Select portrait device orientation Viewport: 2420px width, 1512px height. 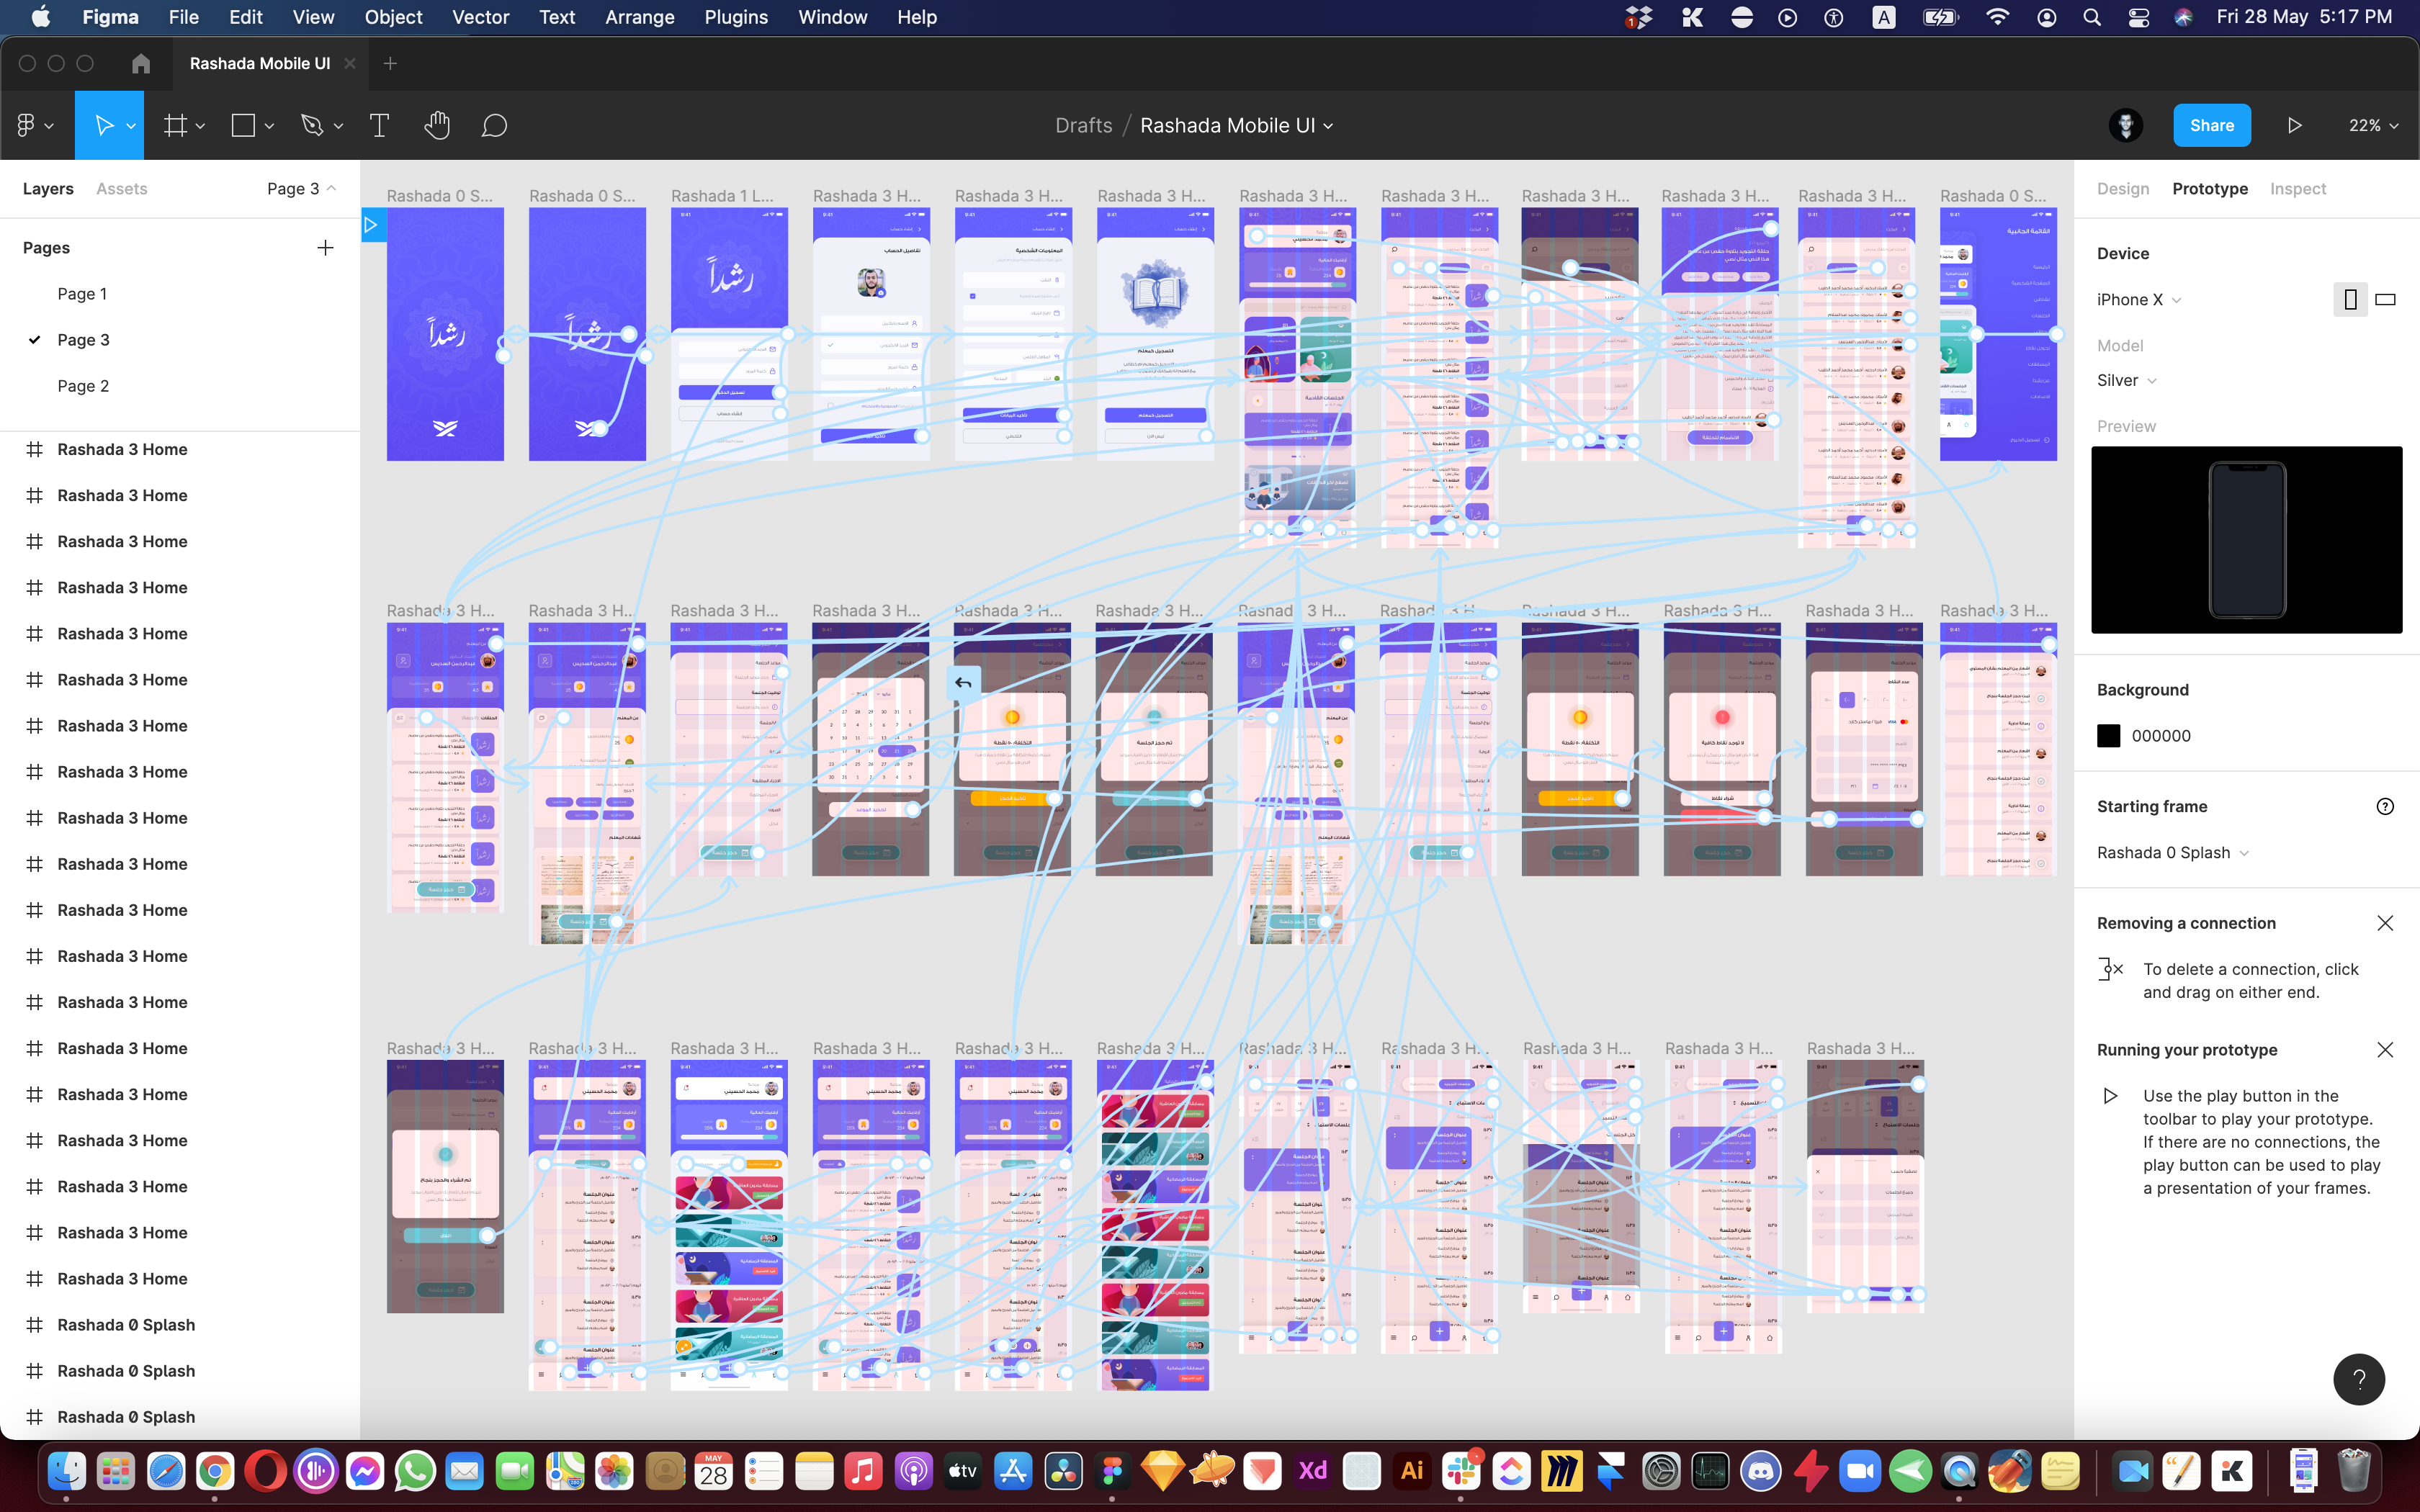pyautogui.click(x=2350, y=299)
